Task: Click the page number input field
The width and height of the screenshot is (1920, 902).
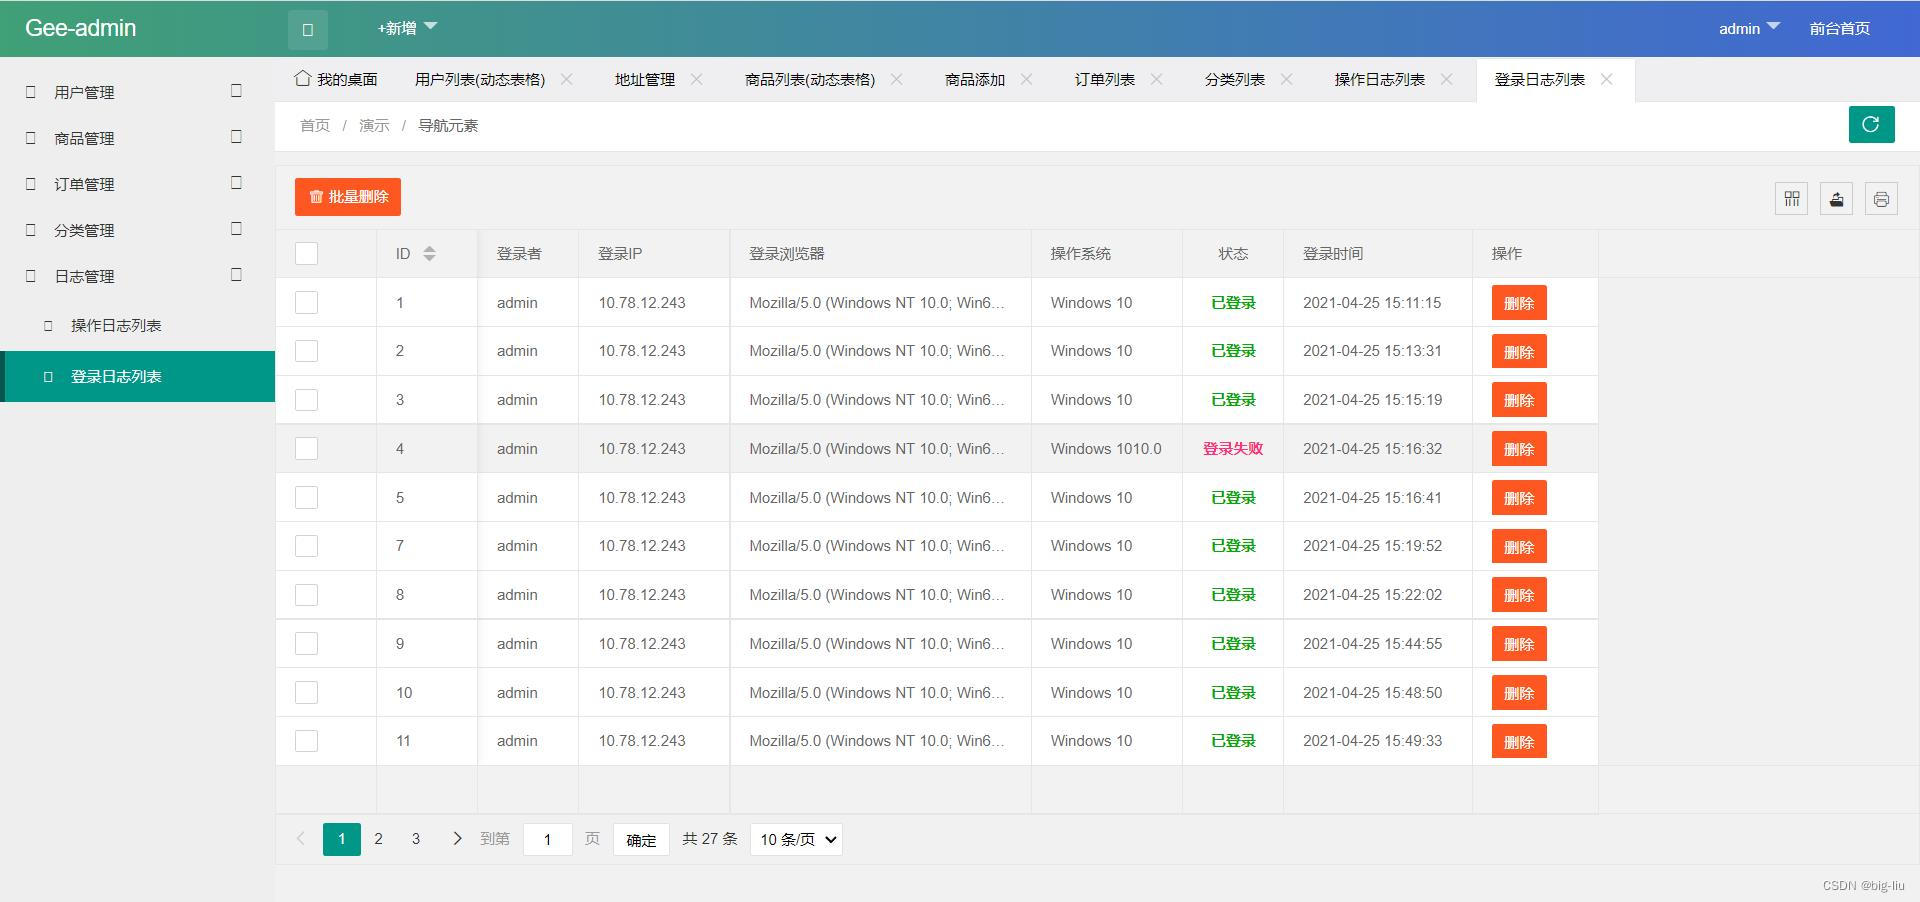Action: pyautogui.click(x=548, y=840)
